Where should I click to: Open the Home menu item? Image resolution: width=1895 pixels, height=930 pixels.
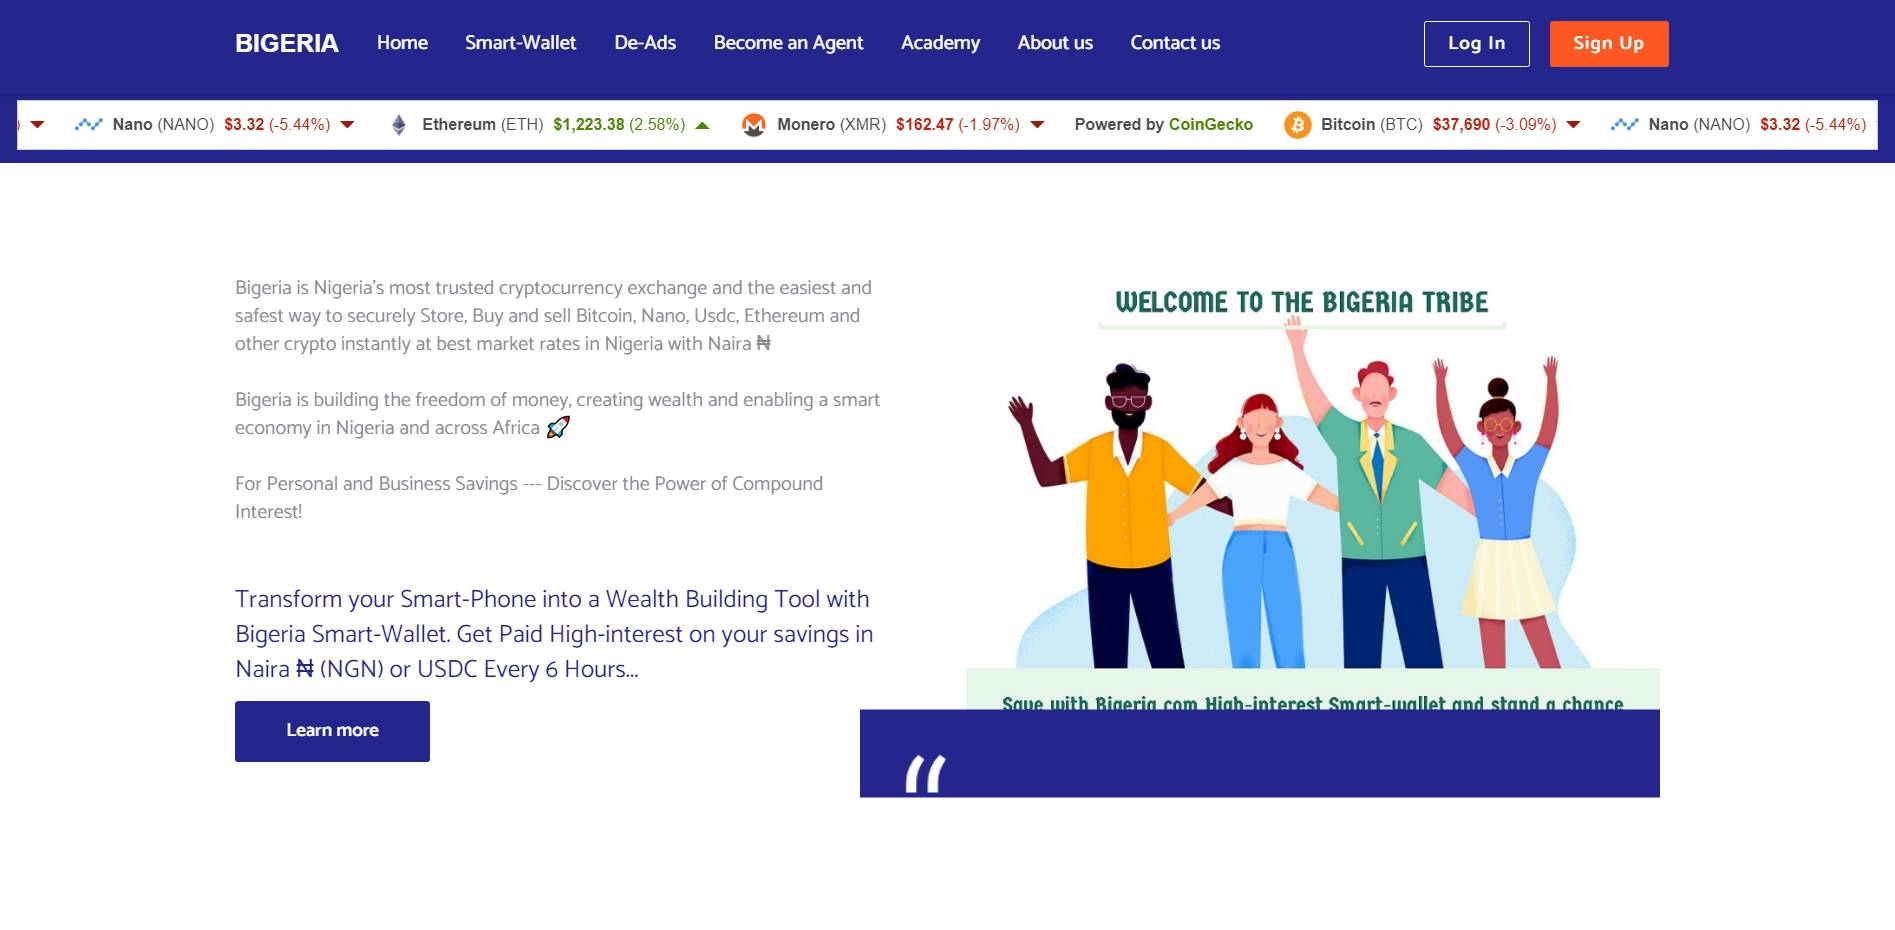[402, 43]
